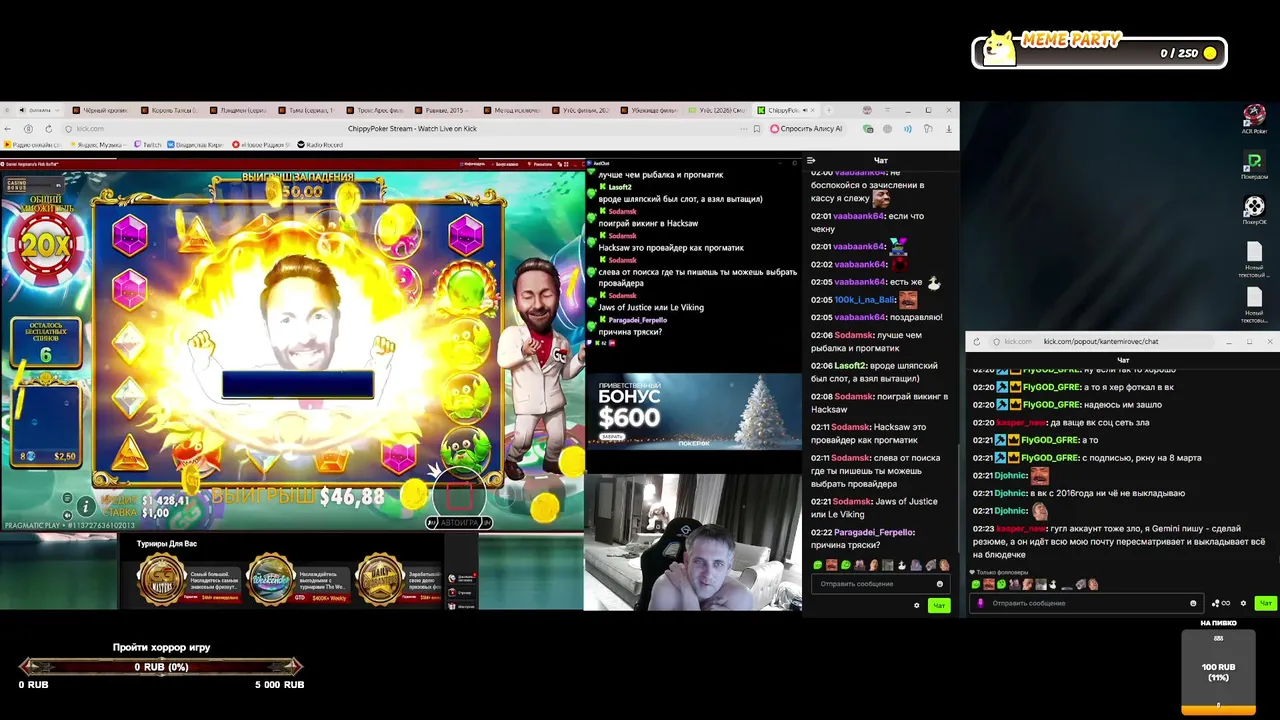Image resolution: width=1280 pixels, height=720 pixels.
Task: Open the GG Masters tournament badge
Action: click(161, 579)
